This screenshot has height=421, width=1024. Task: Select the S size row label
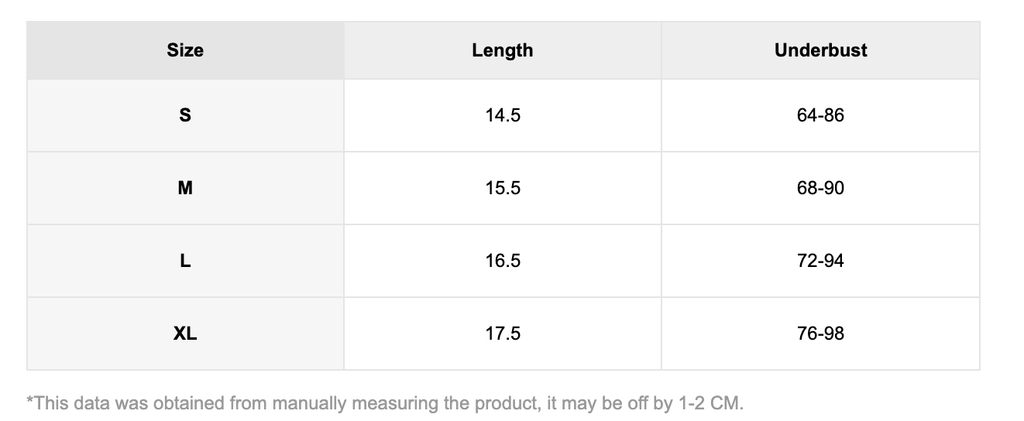point(185,115)
